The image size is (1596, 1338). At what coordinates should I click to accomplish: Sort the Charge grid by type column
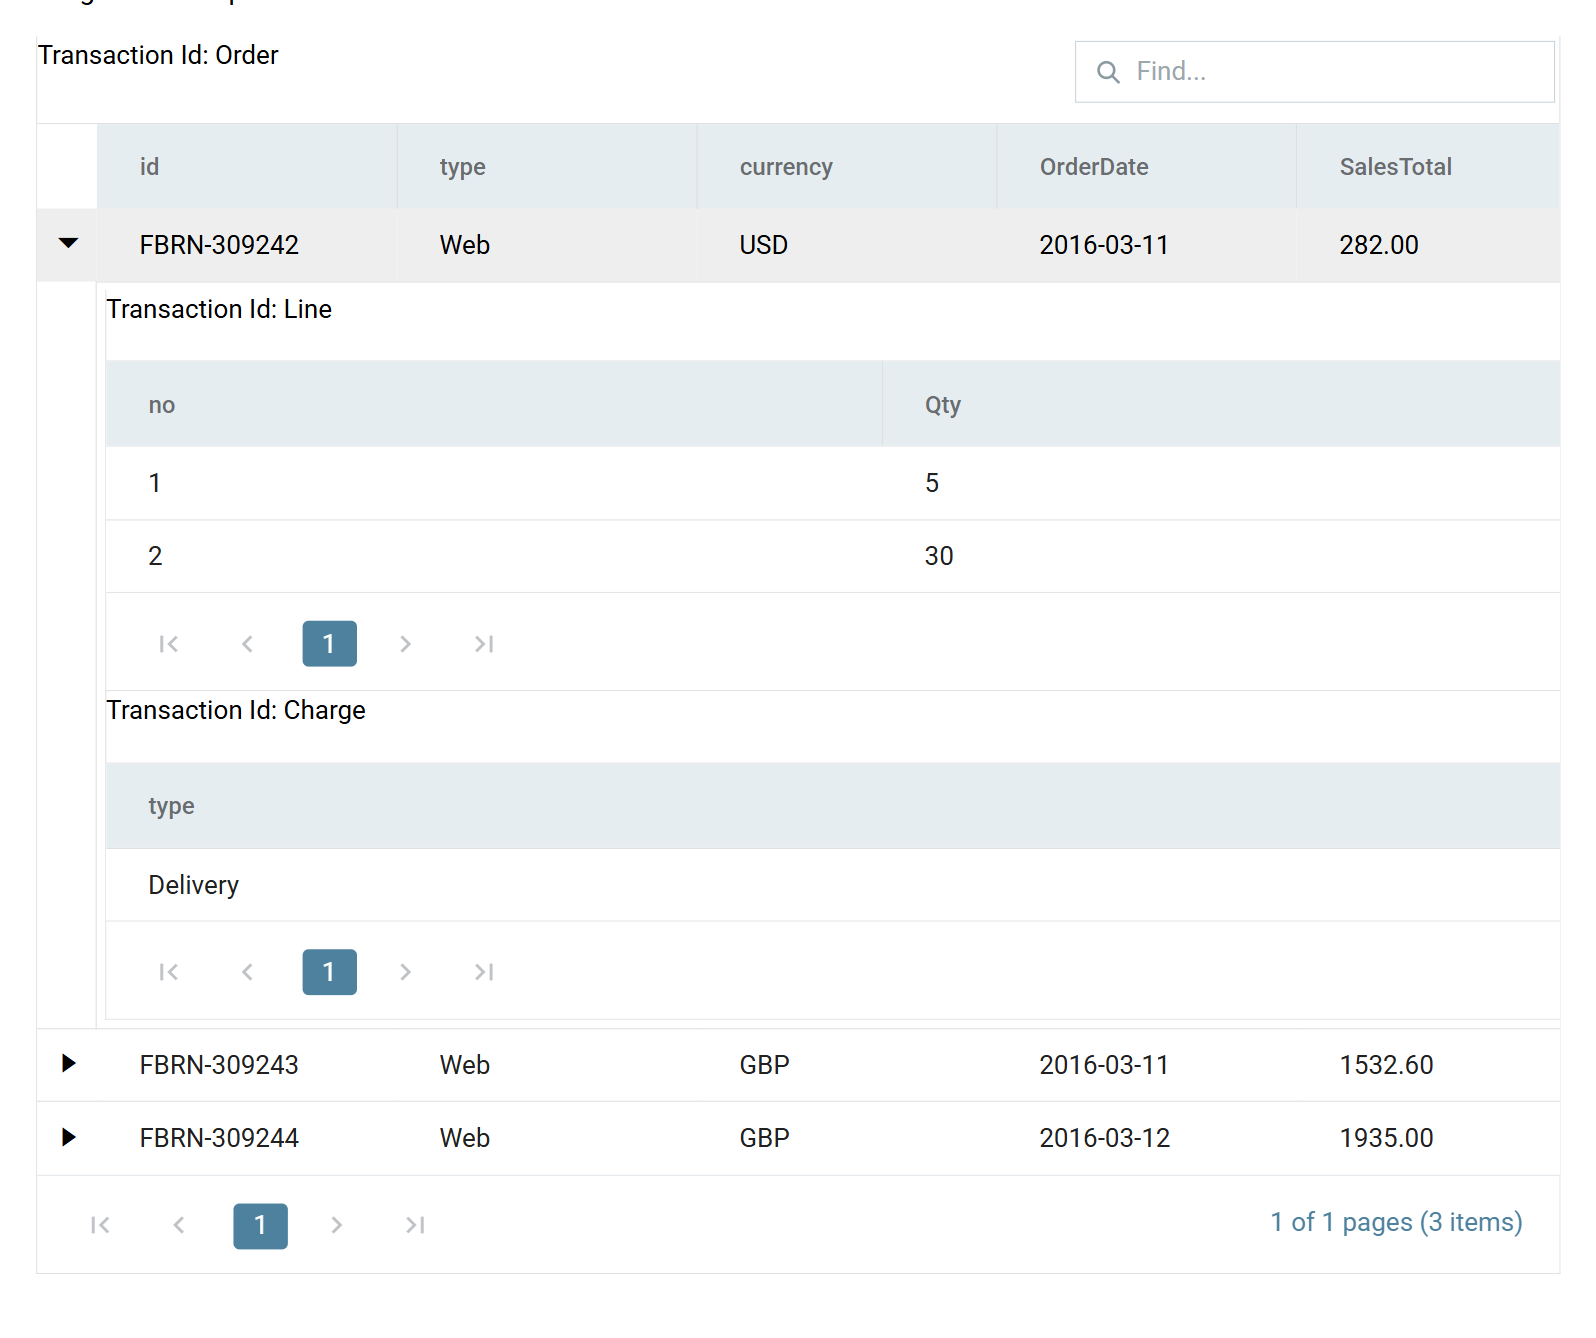833,806
